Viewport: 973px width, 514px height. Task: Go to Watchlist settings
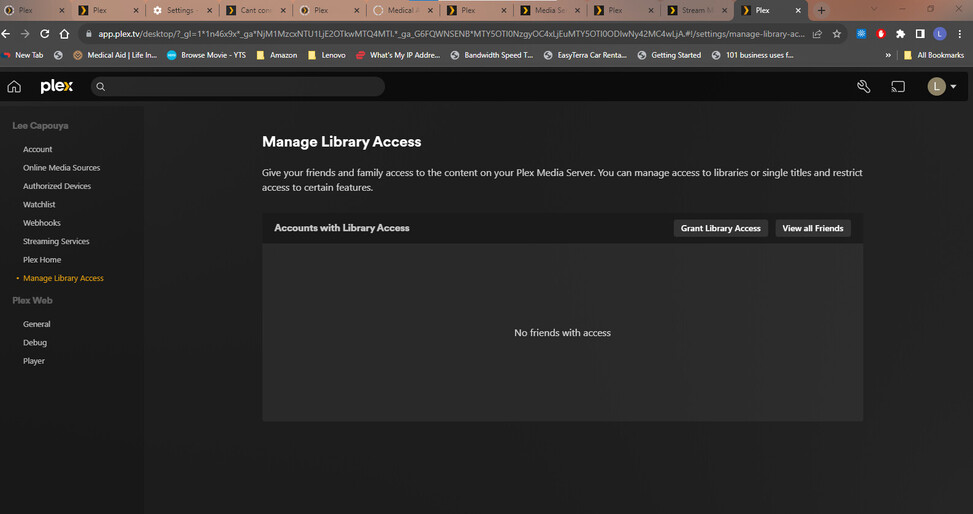(x=39, y=204)
